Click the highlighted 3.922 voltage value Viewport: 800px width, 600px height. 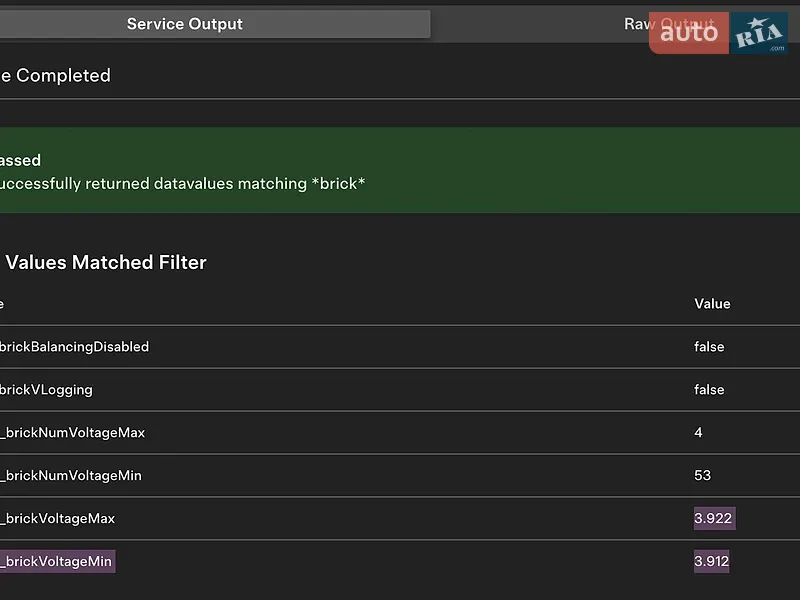(714, 518)
